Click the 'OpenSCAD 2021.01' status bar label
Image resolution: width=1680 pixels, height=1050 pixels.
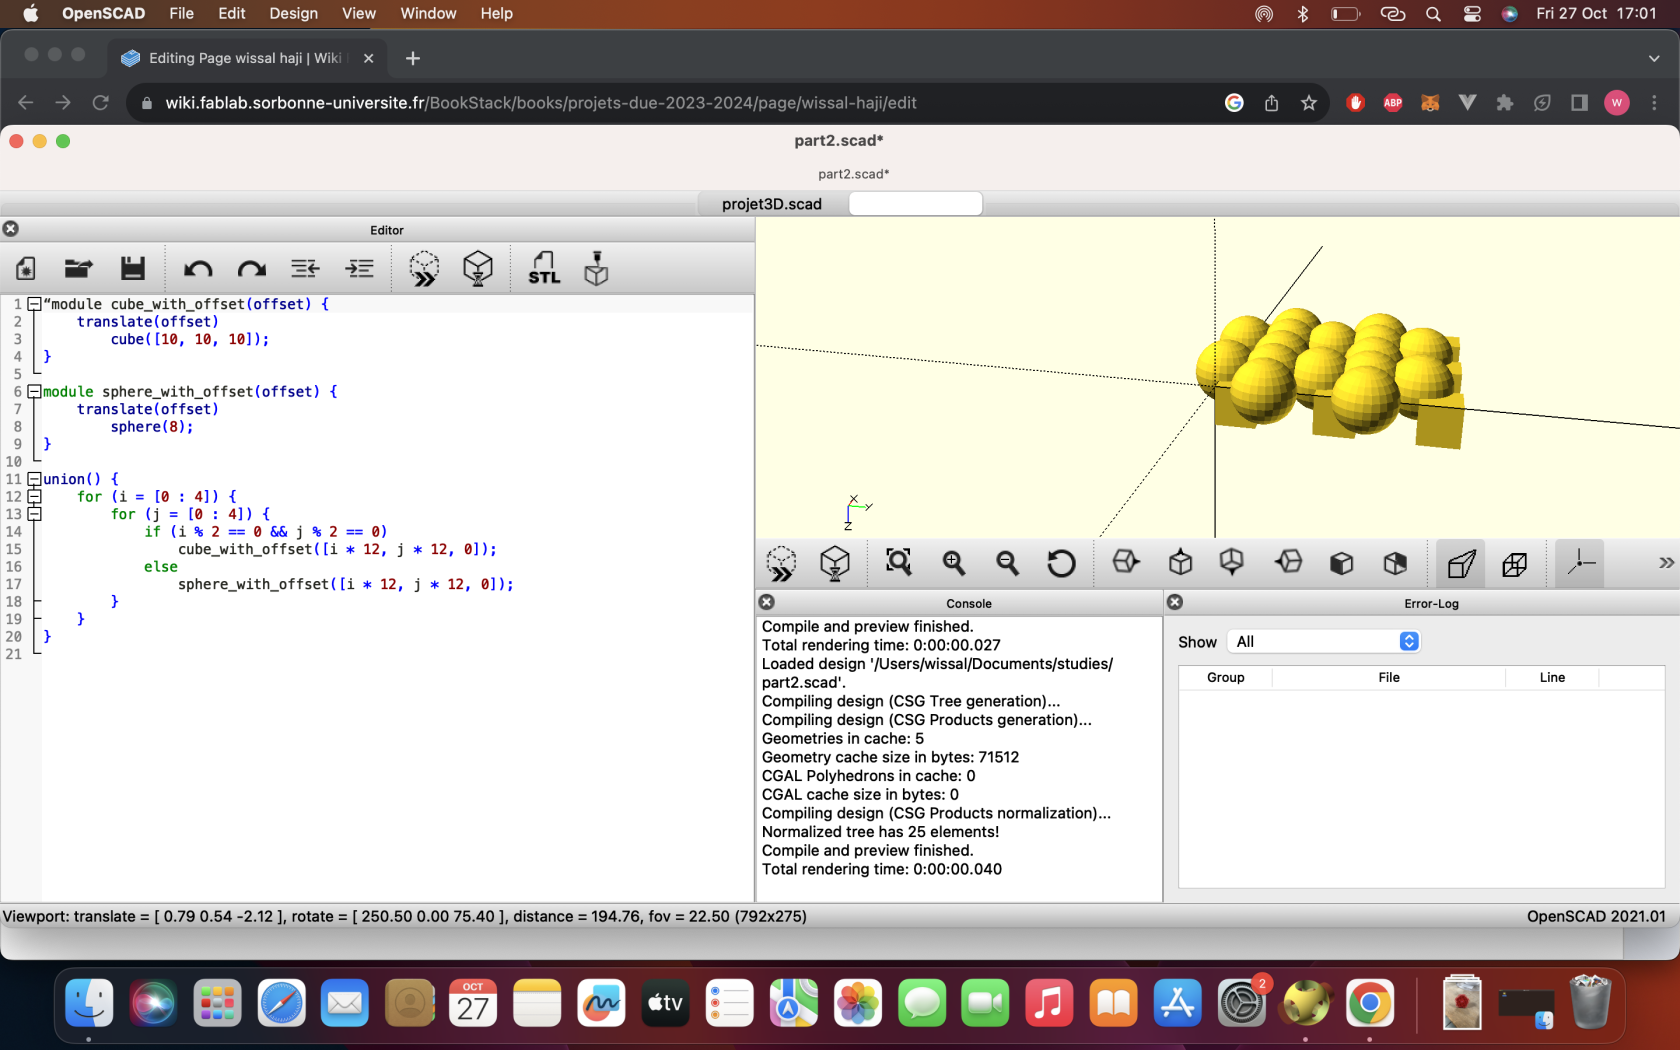1596,916
